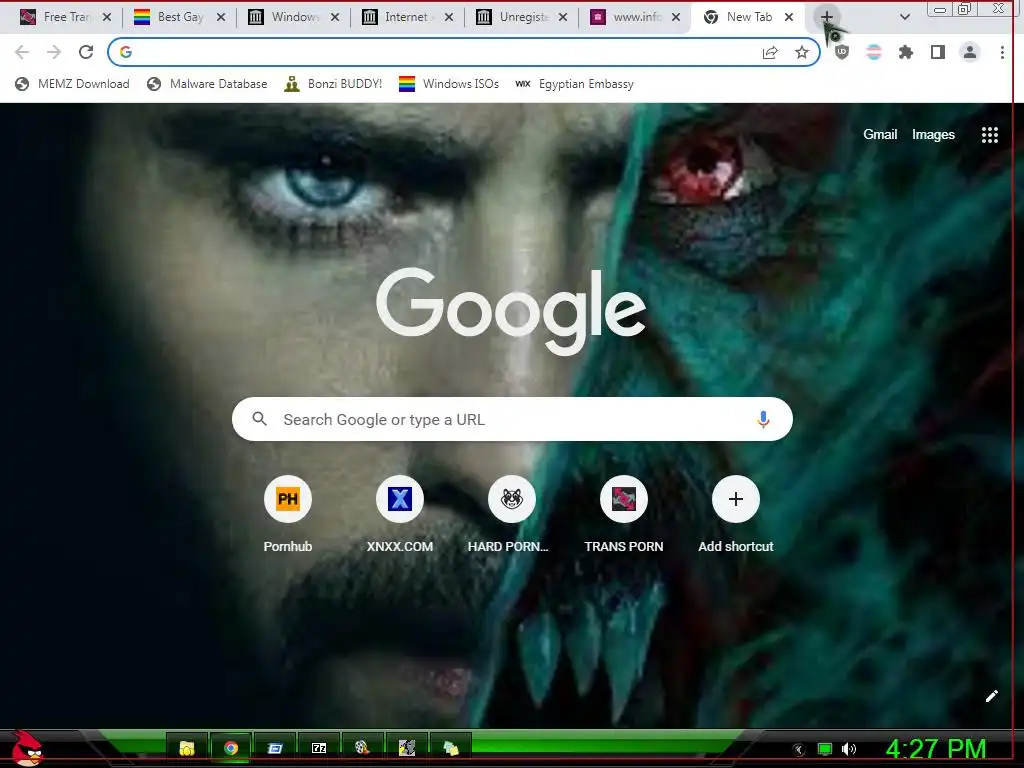The height and width of the screenshot is (768, 1024).
Task: Open the Malware Database bookmark
Action: coord(207,84)
